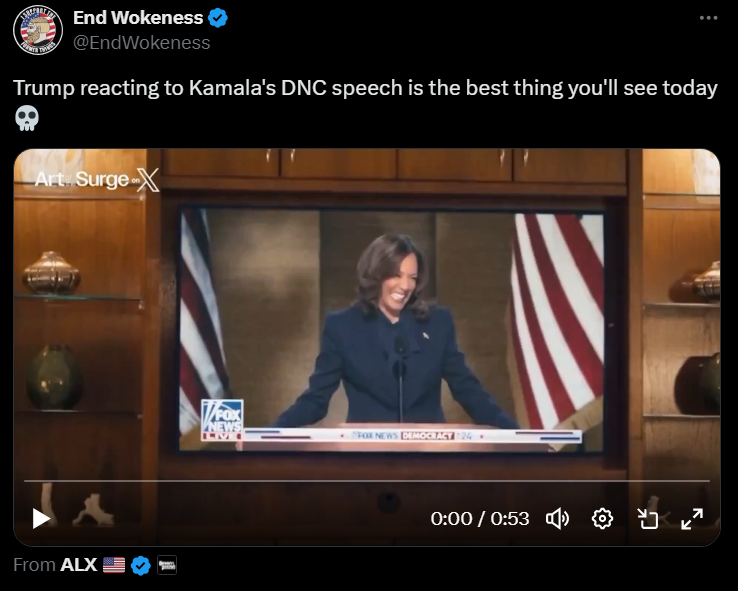Open End Wokeness profile avatar
The image size is (738, 591).
click(x=38, y=30)
